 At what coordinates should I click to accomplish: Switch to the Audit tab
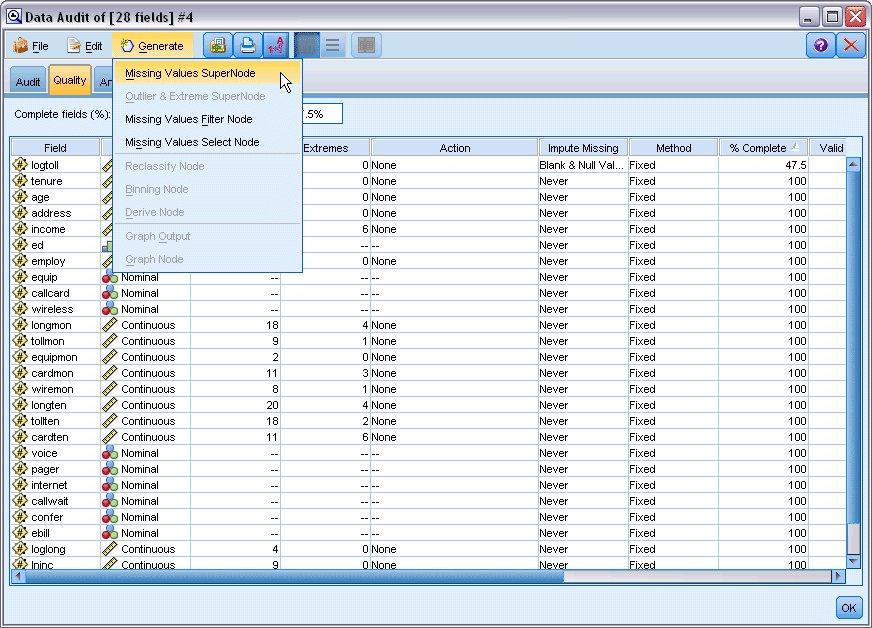click(28, 82)
